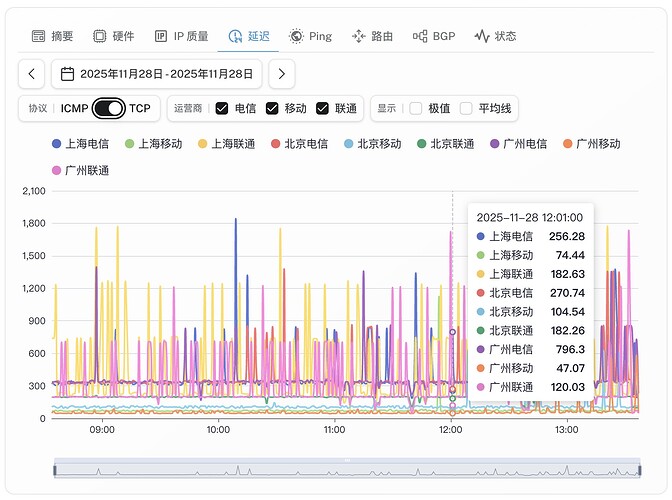Screen dimensions: 672x500
Task: Open the 路由 tab
Action: pos(372,36)
